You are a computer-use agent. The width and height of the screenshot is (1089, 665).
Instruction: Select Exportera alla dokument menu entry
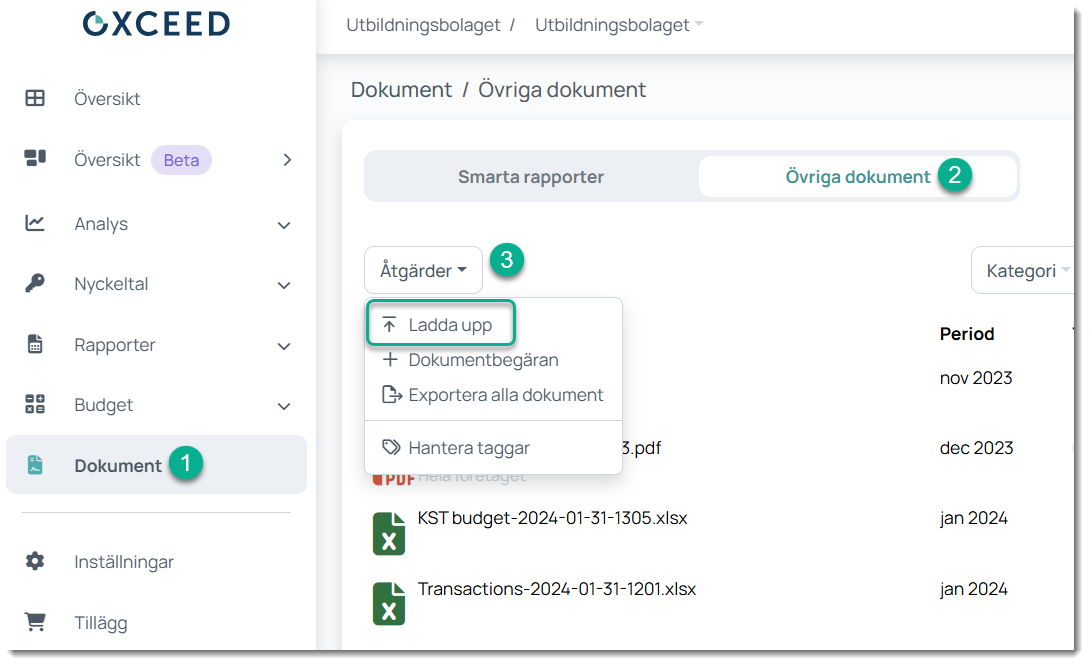coord(505,395)
